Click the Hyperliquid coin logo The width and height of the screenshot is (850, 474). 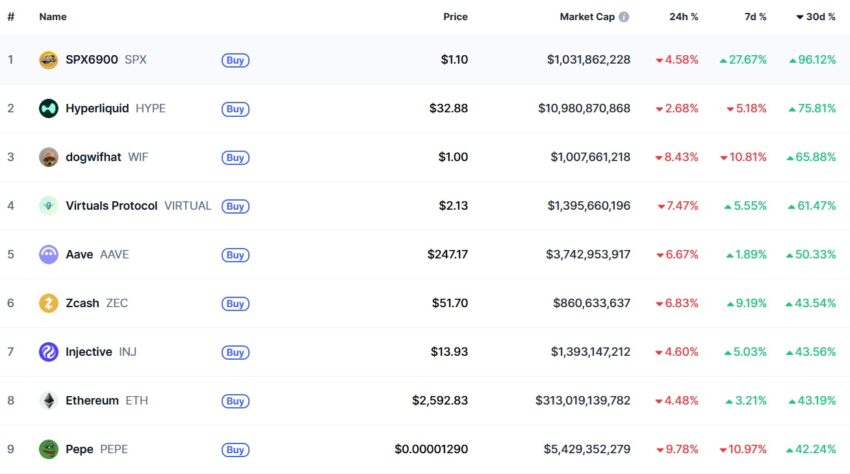(48, 108)
